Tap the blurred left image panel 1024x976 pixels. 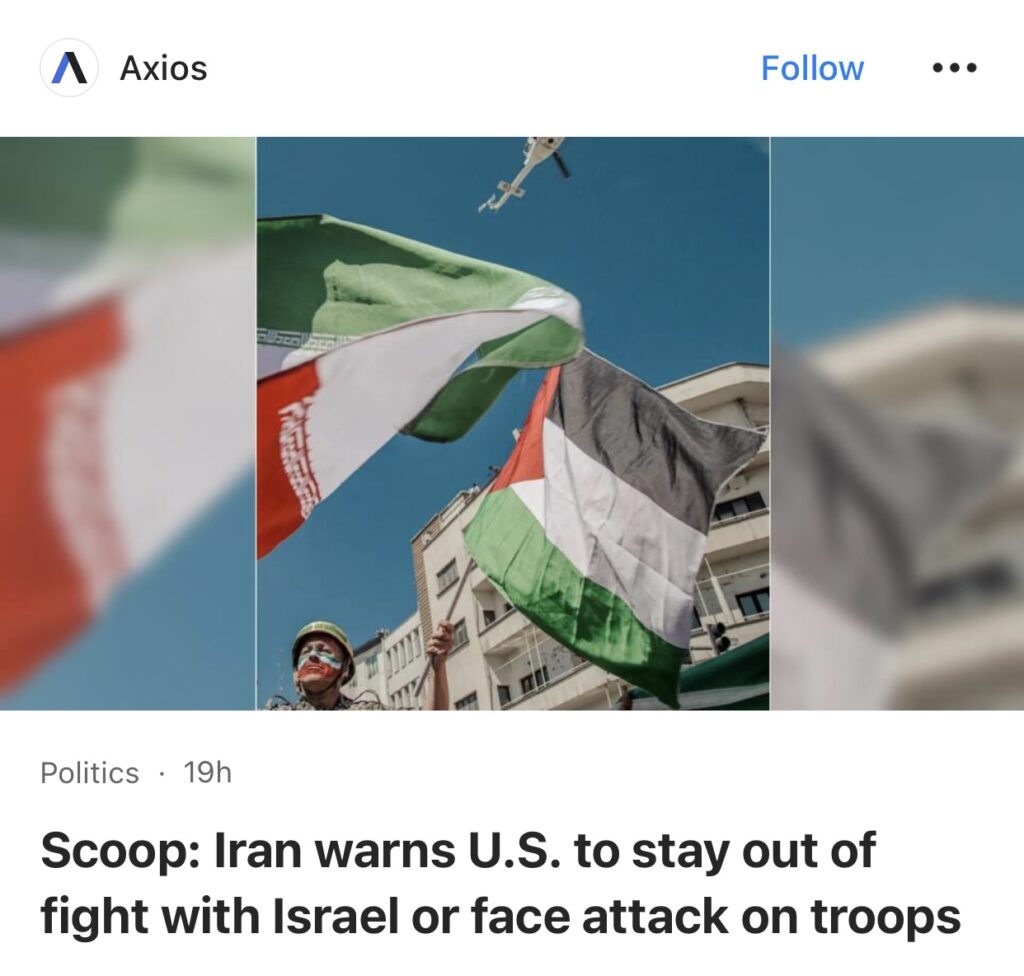click(128, 423)
